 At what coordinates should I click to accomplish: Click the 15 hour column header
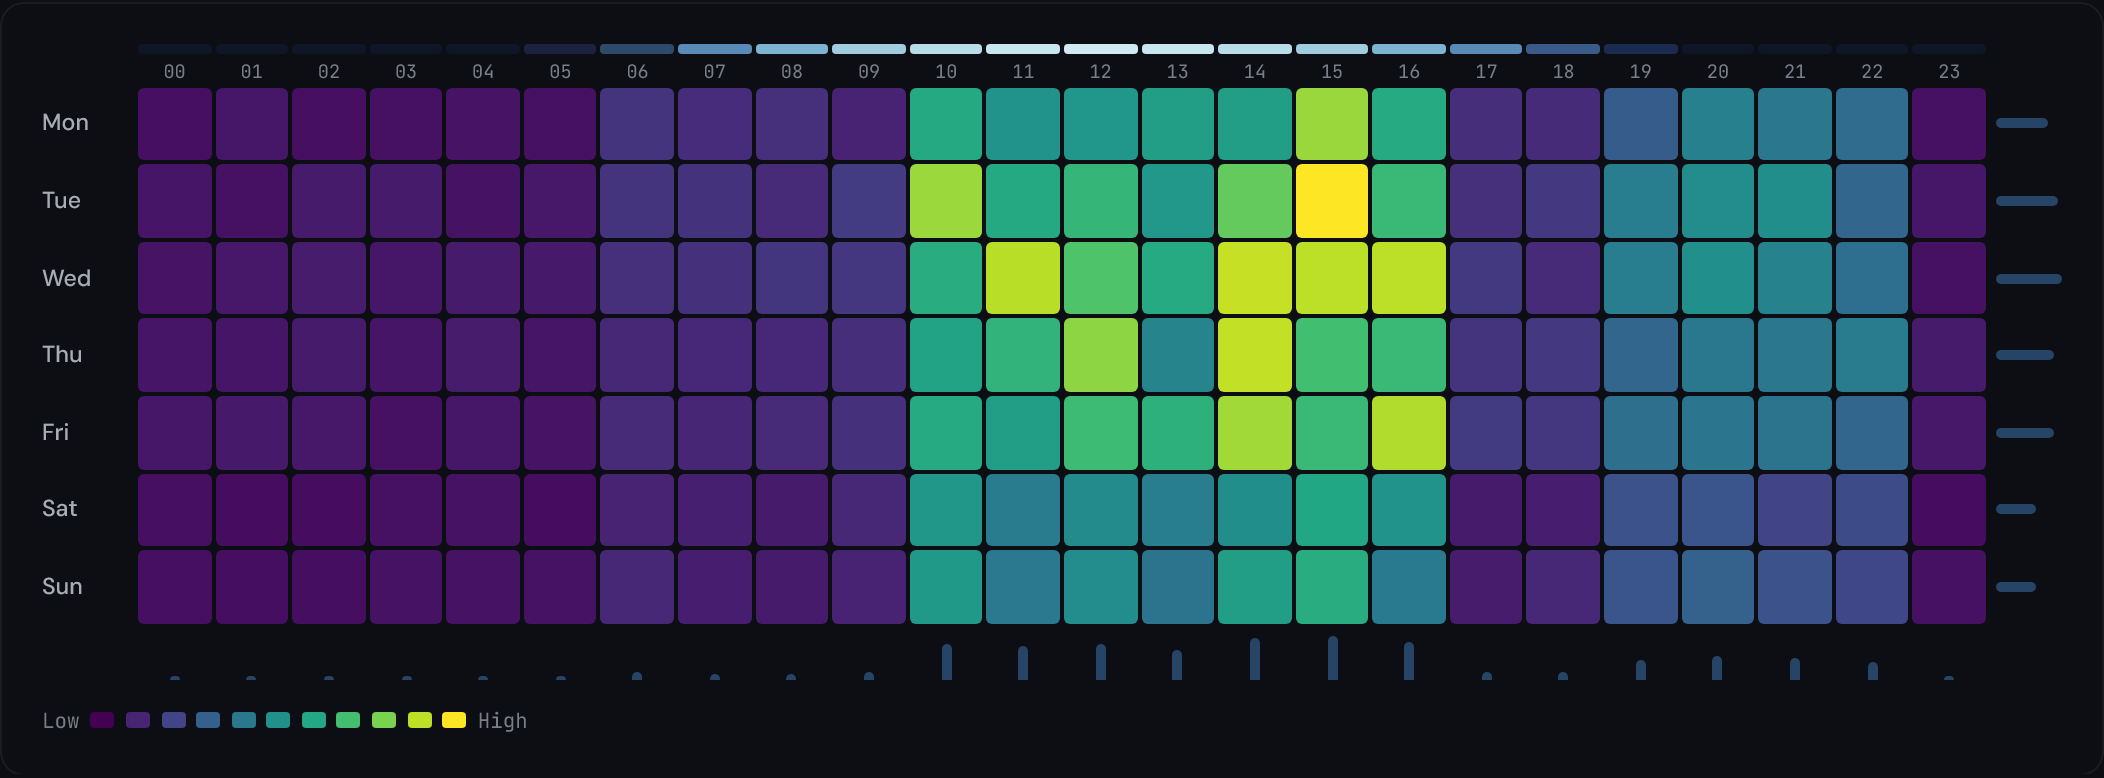(x=1332, y=72)
